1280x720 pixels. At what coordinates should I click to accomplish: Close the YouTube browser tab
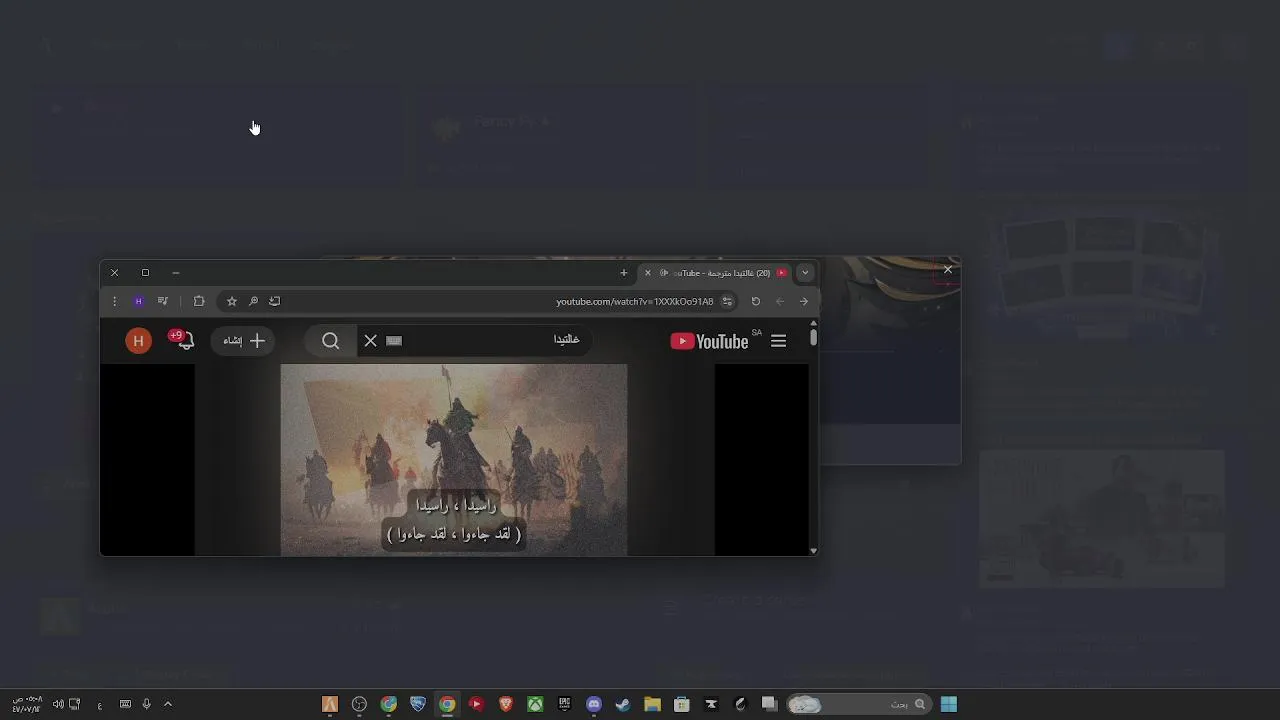pos(647,273)
